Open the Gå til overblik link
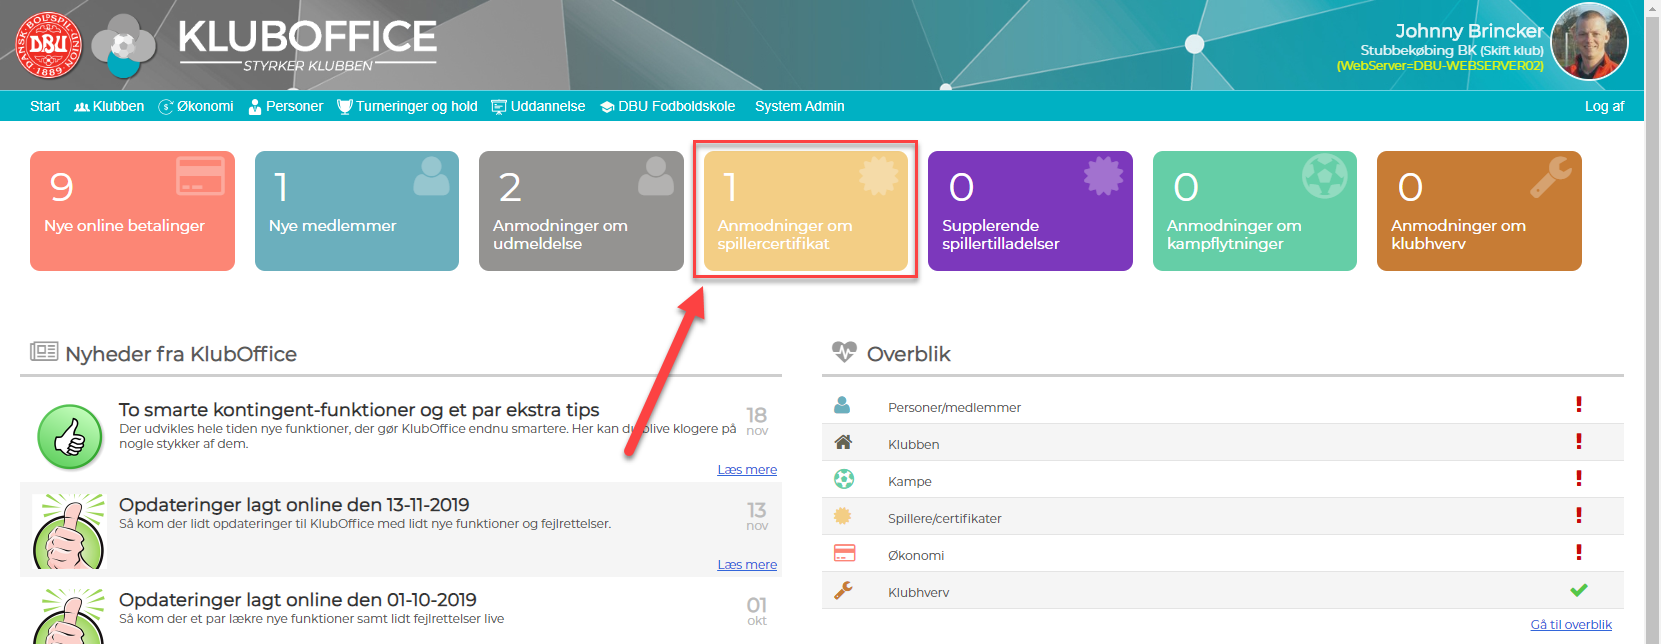 point(1570,624)
